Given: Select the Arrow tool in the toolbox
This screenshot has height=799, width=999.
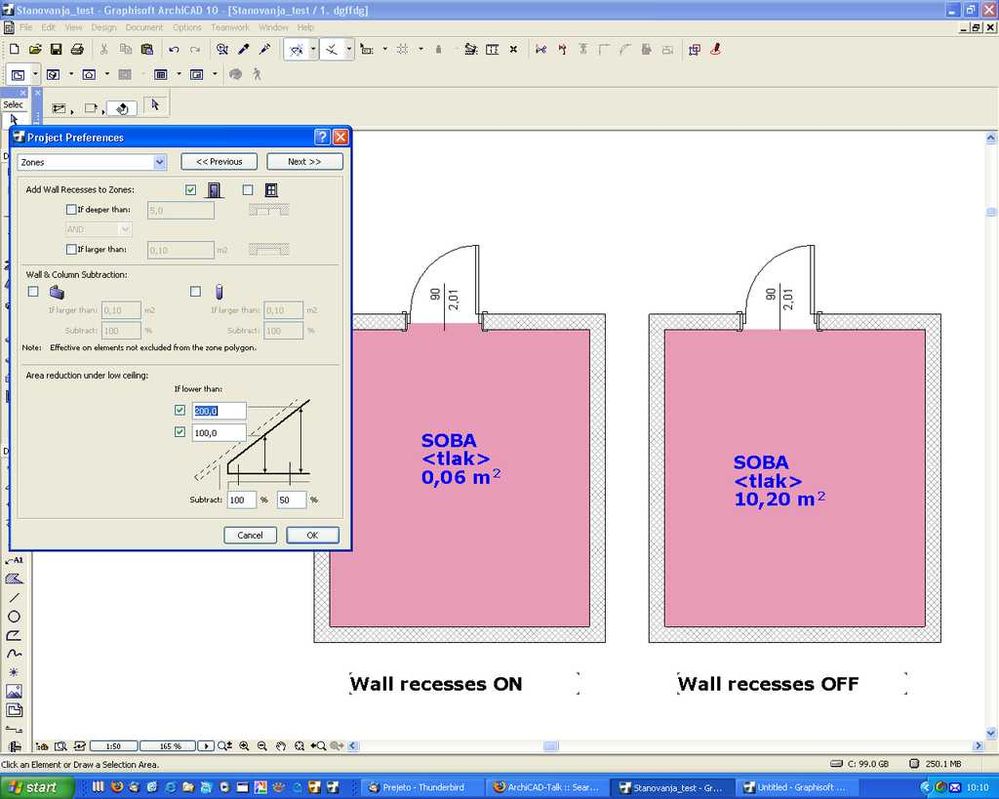Looking at the screenshot, I should [13, 120].
